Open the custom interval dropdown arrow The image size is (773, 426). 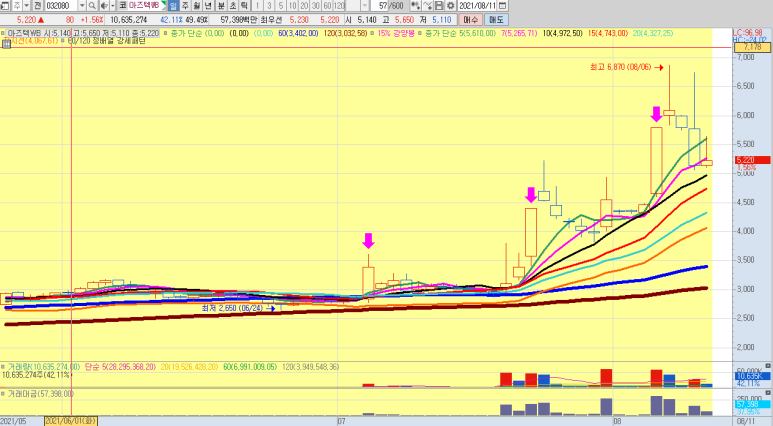[364, 6]
